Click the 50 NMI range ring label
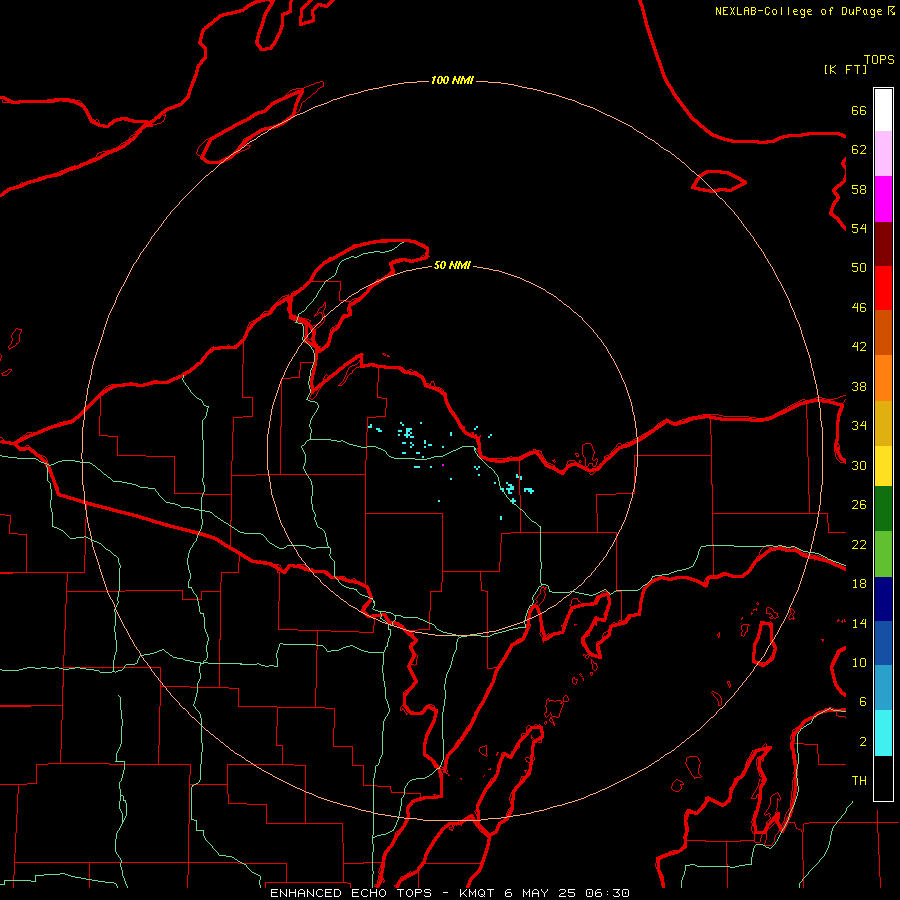Image resolution: width=900 pixels, height=900 pixels. point(452,265)
